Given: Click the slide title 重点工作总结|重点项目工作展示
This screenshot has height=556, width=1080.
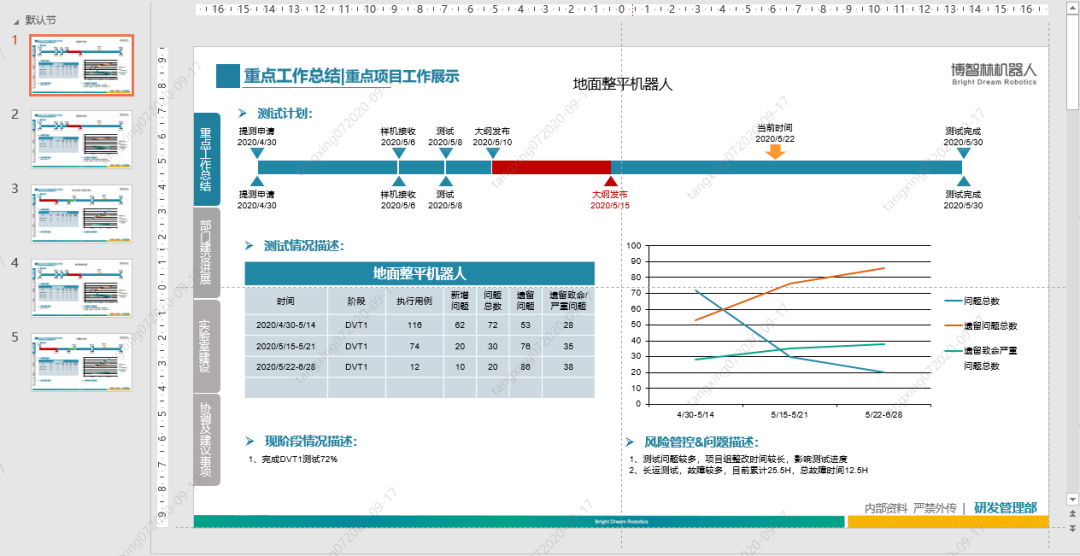Looking at the screenshot, I should click(x=351, y=76).
